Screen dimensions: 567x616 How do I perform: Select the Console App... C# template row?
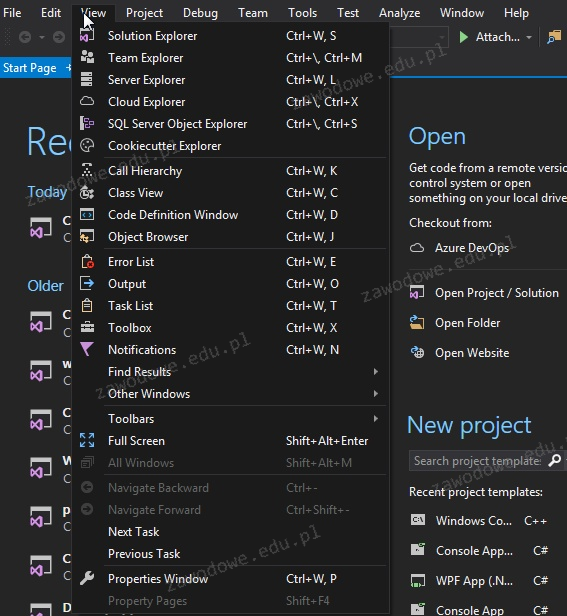[479, 550]
